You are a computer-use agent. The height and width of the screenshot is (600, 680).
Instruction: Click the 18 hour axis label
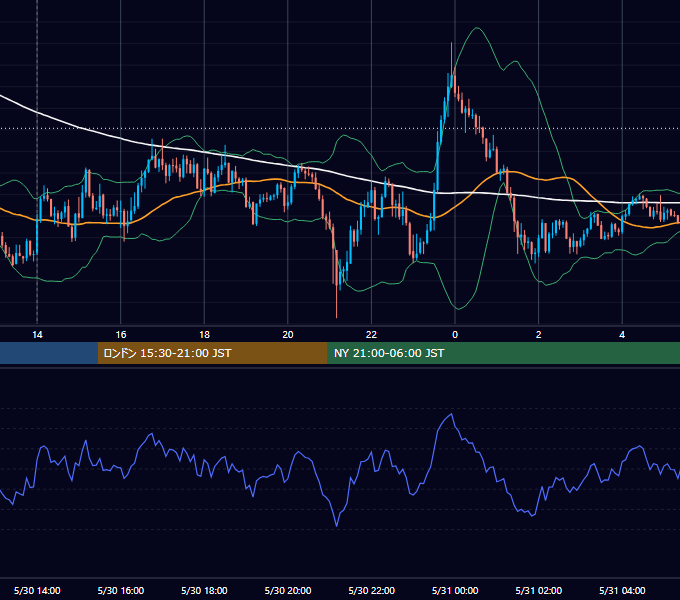[x=204, y=335]
